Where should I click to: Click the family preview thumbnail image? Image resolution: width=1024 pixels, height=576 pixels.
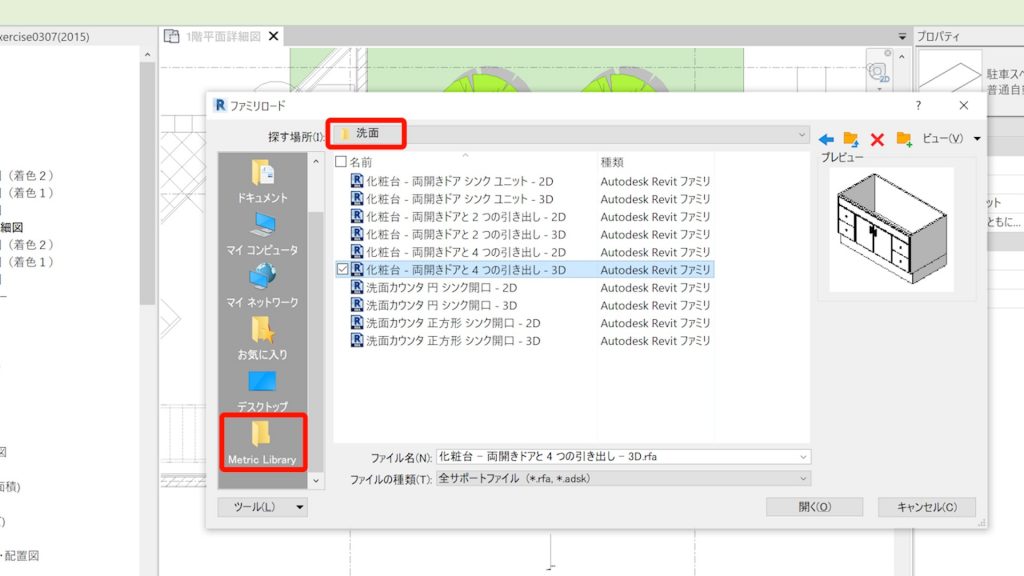click(x=891, y=230)
